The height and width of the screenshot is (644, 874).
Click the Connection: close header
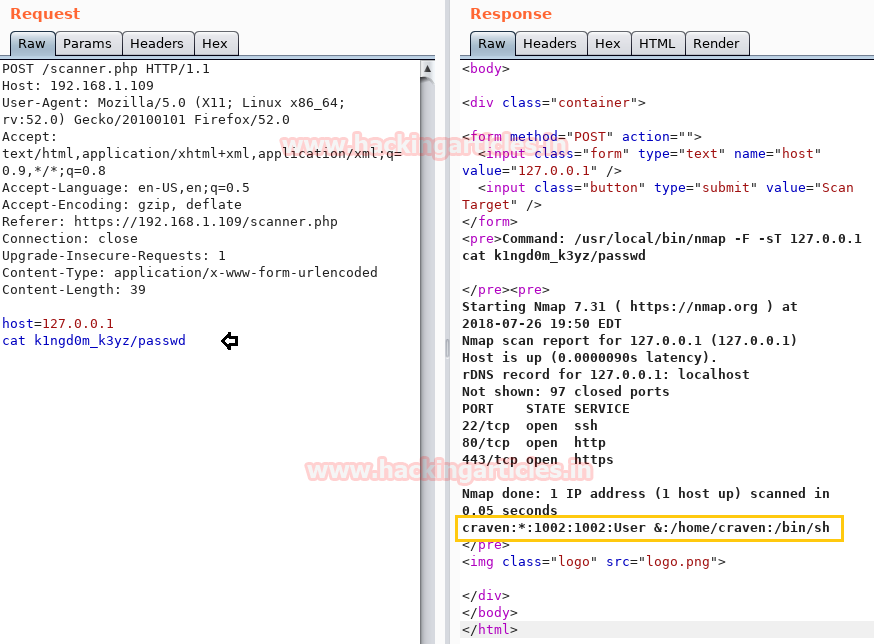click(x=70, y=239)
